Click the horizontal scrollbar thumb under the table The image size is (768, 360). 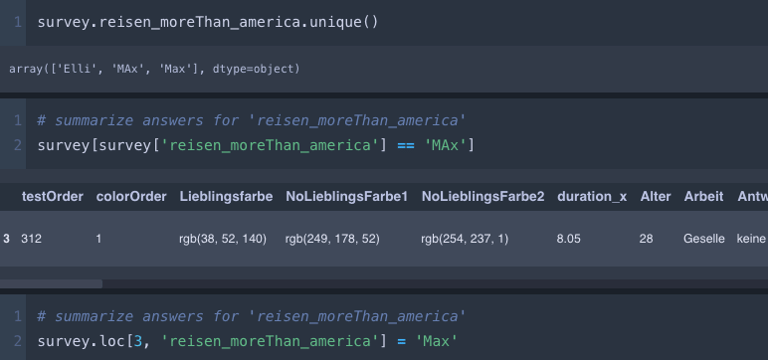tap(51, 284)
